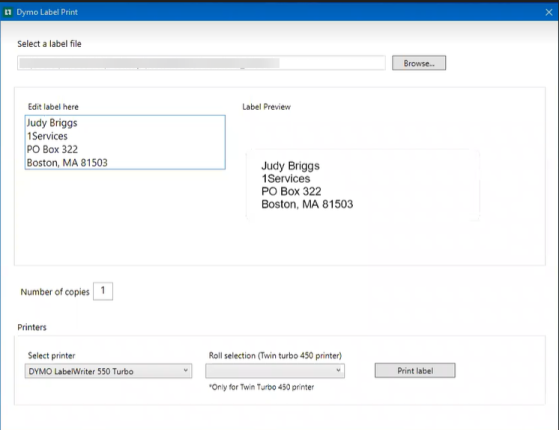Click '1Services' line in edit box
559x430 pixels.
47,136
